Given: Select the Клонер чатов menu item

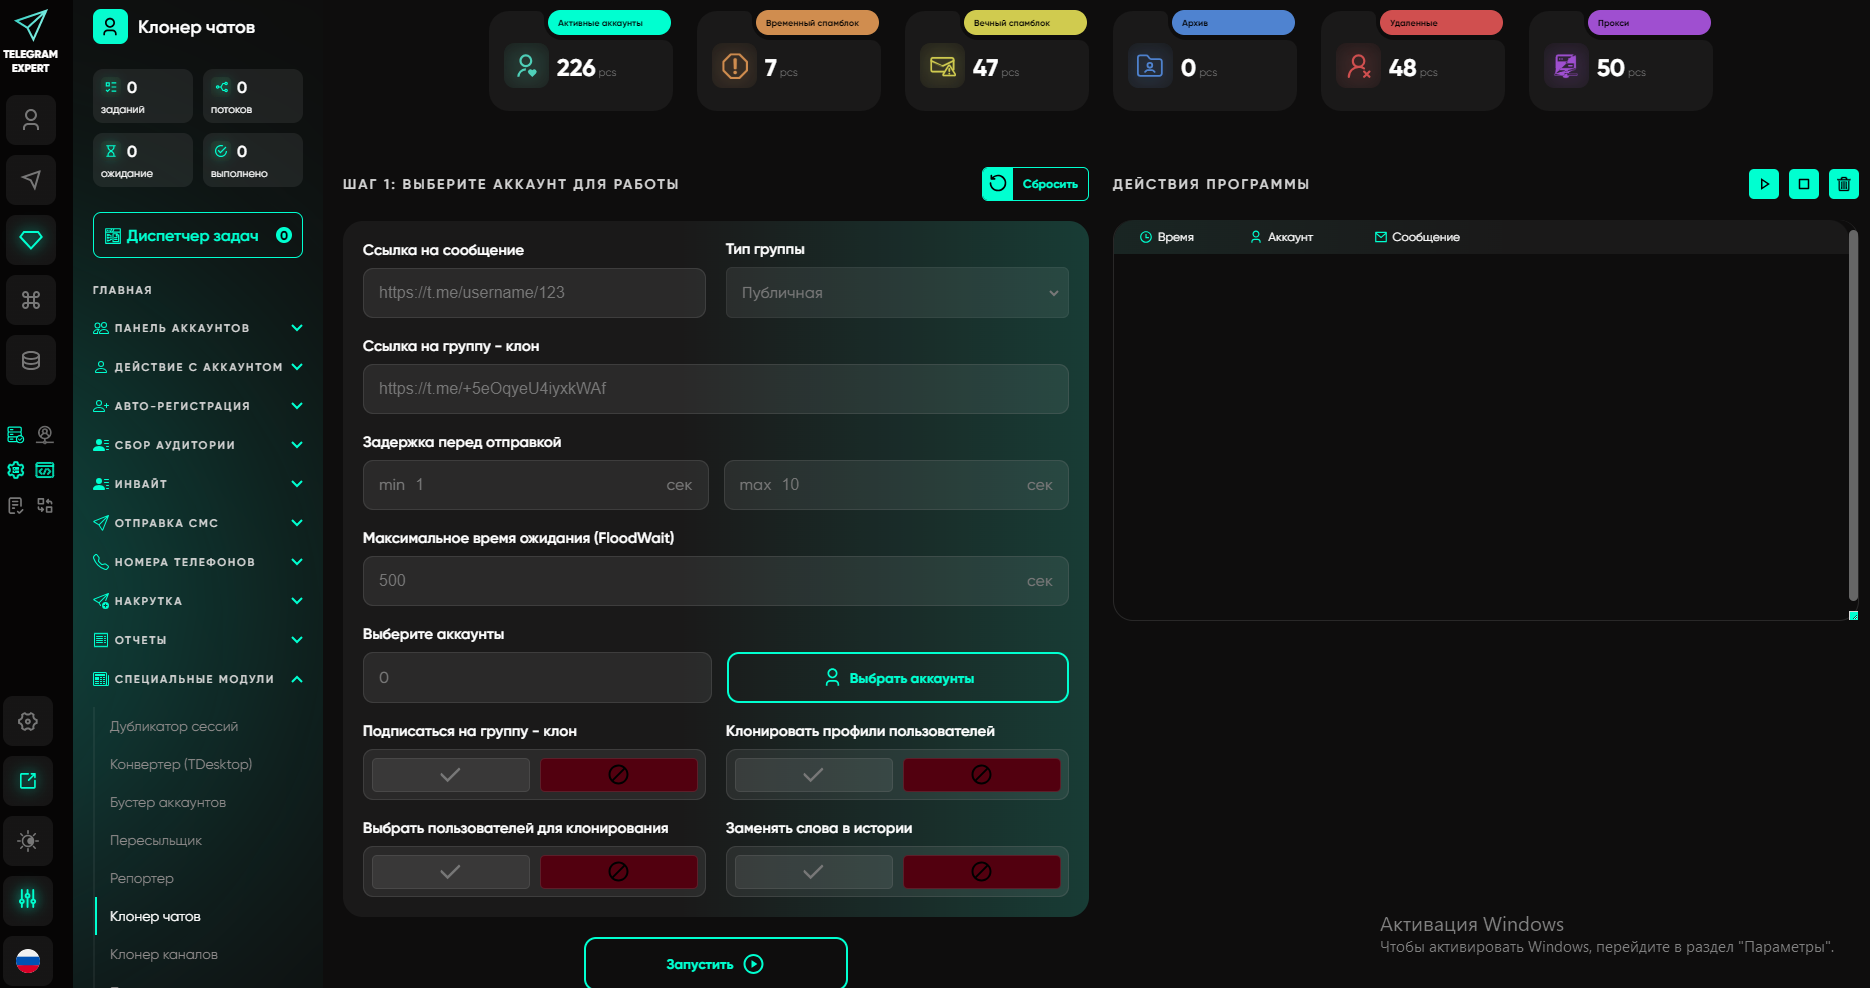Looking at the screenshot, I should (155, 916).
